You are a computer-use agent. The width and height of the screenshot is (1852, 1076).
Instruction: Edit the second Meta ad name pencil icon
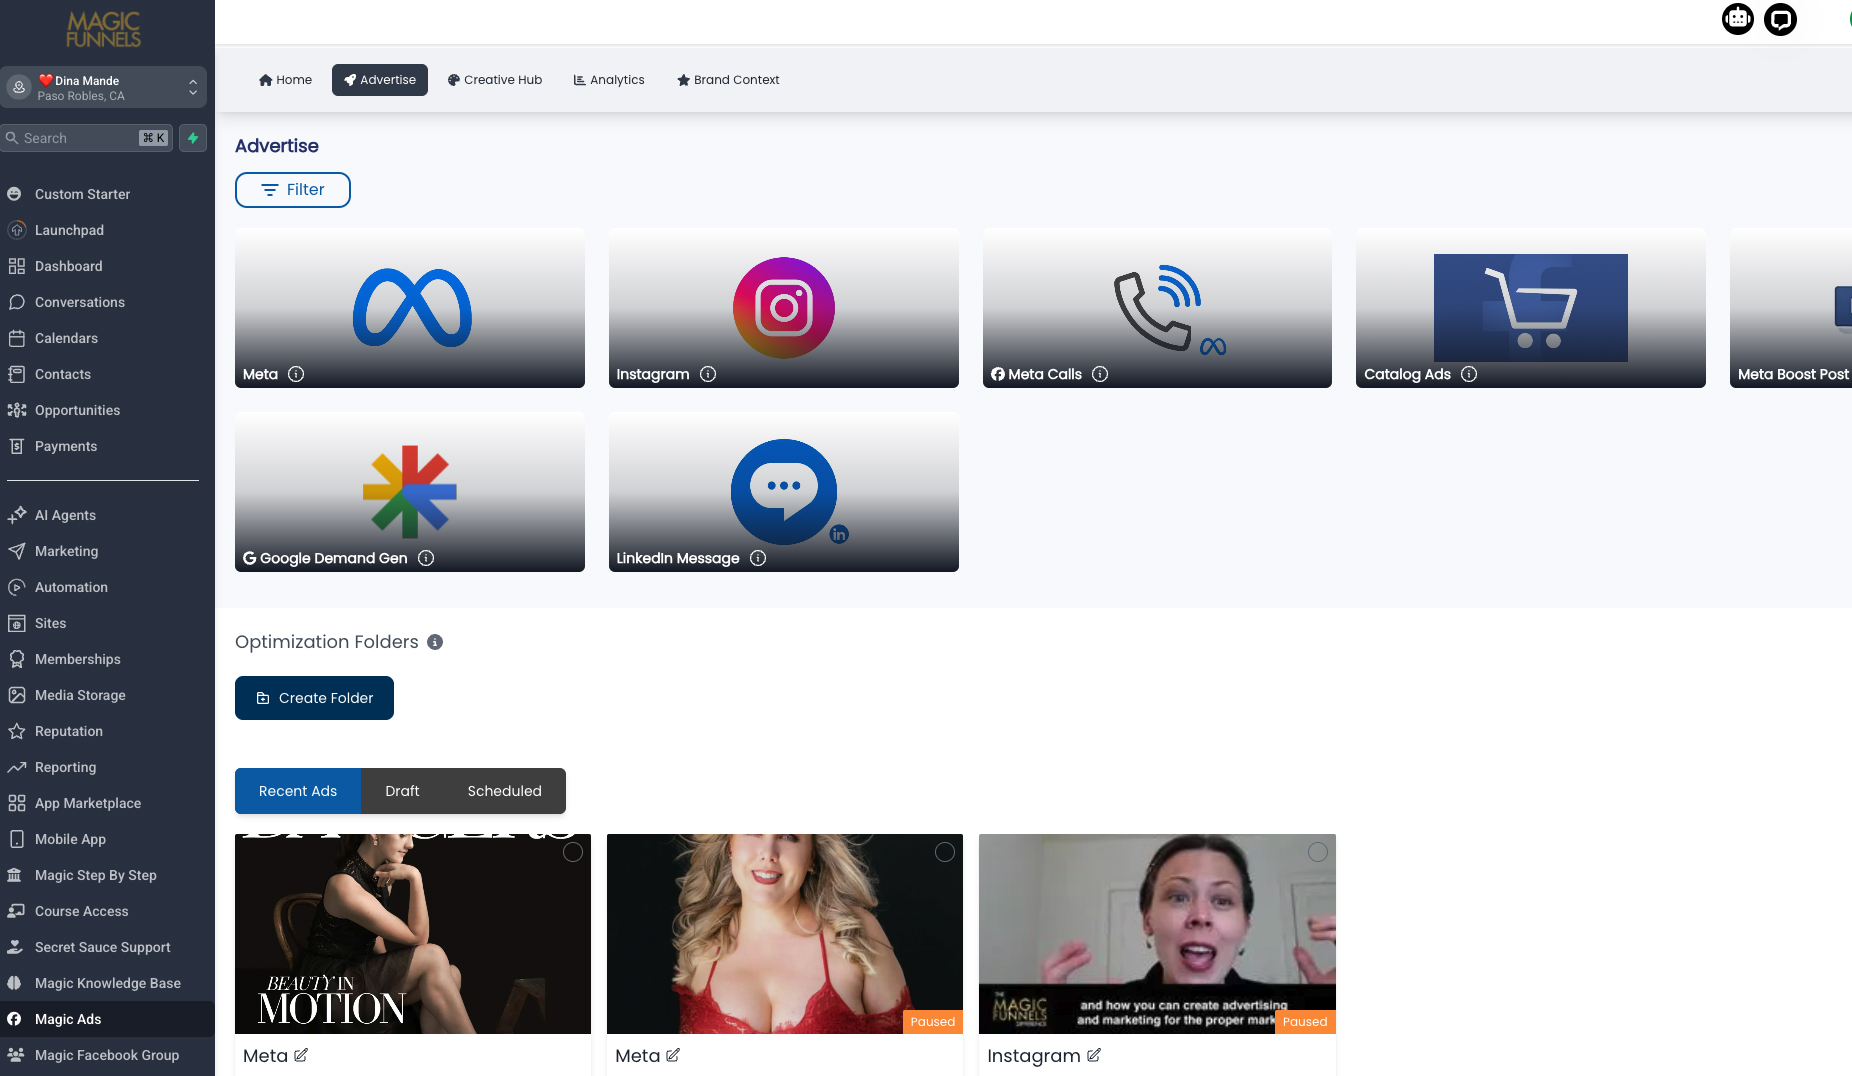coord(673,1055)
